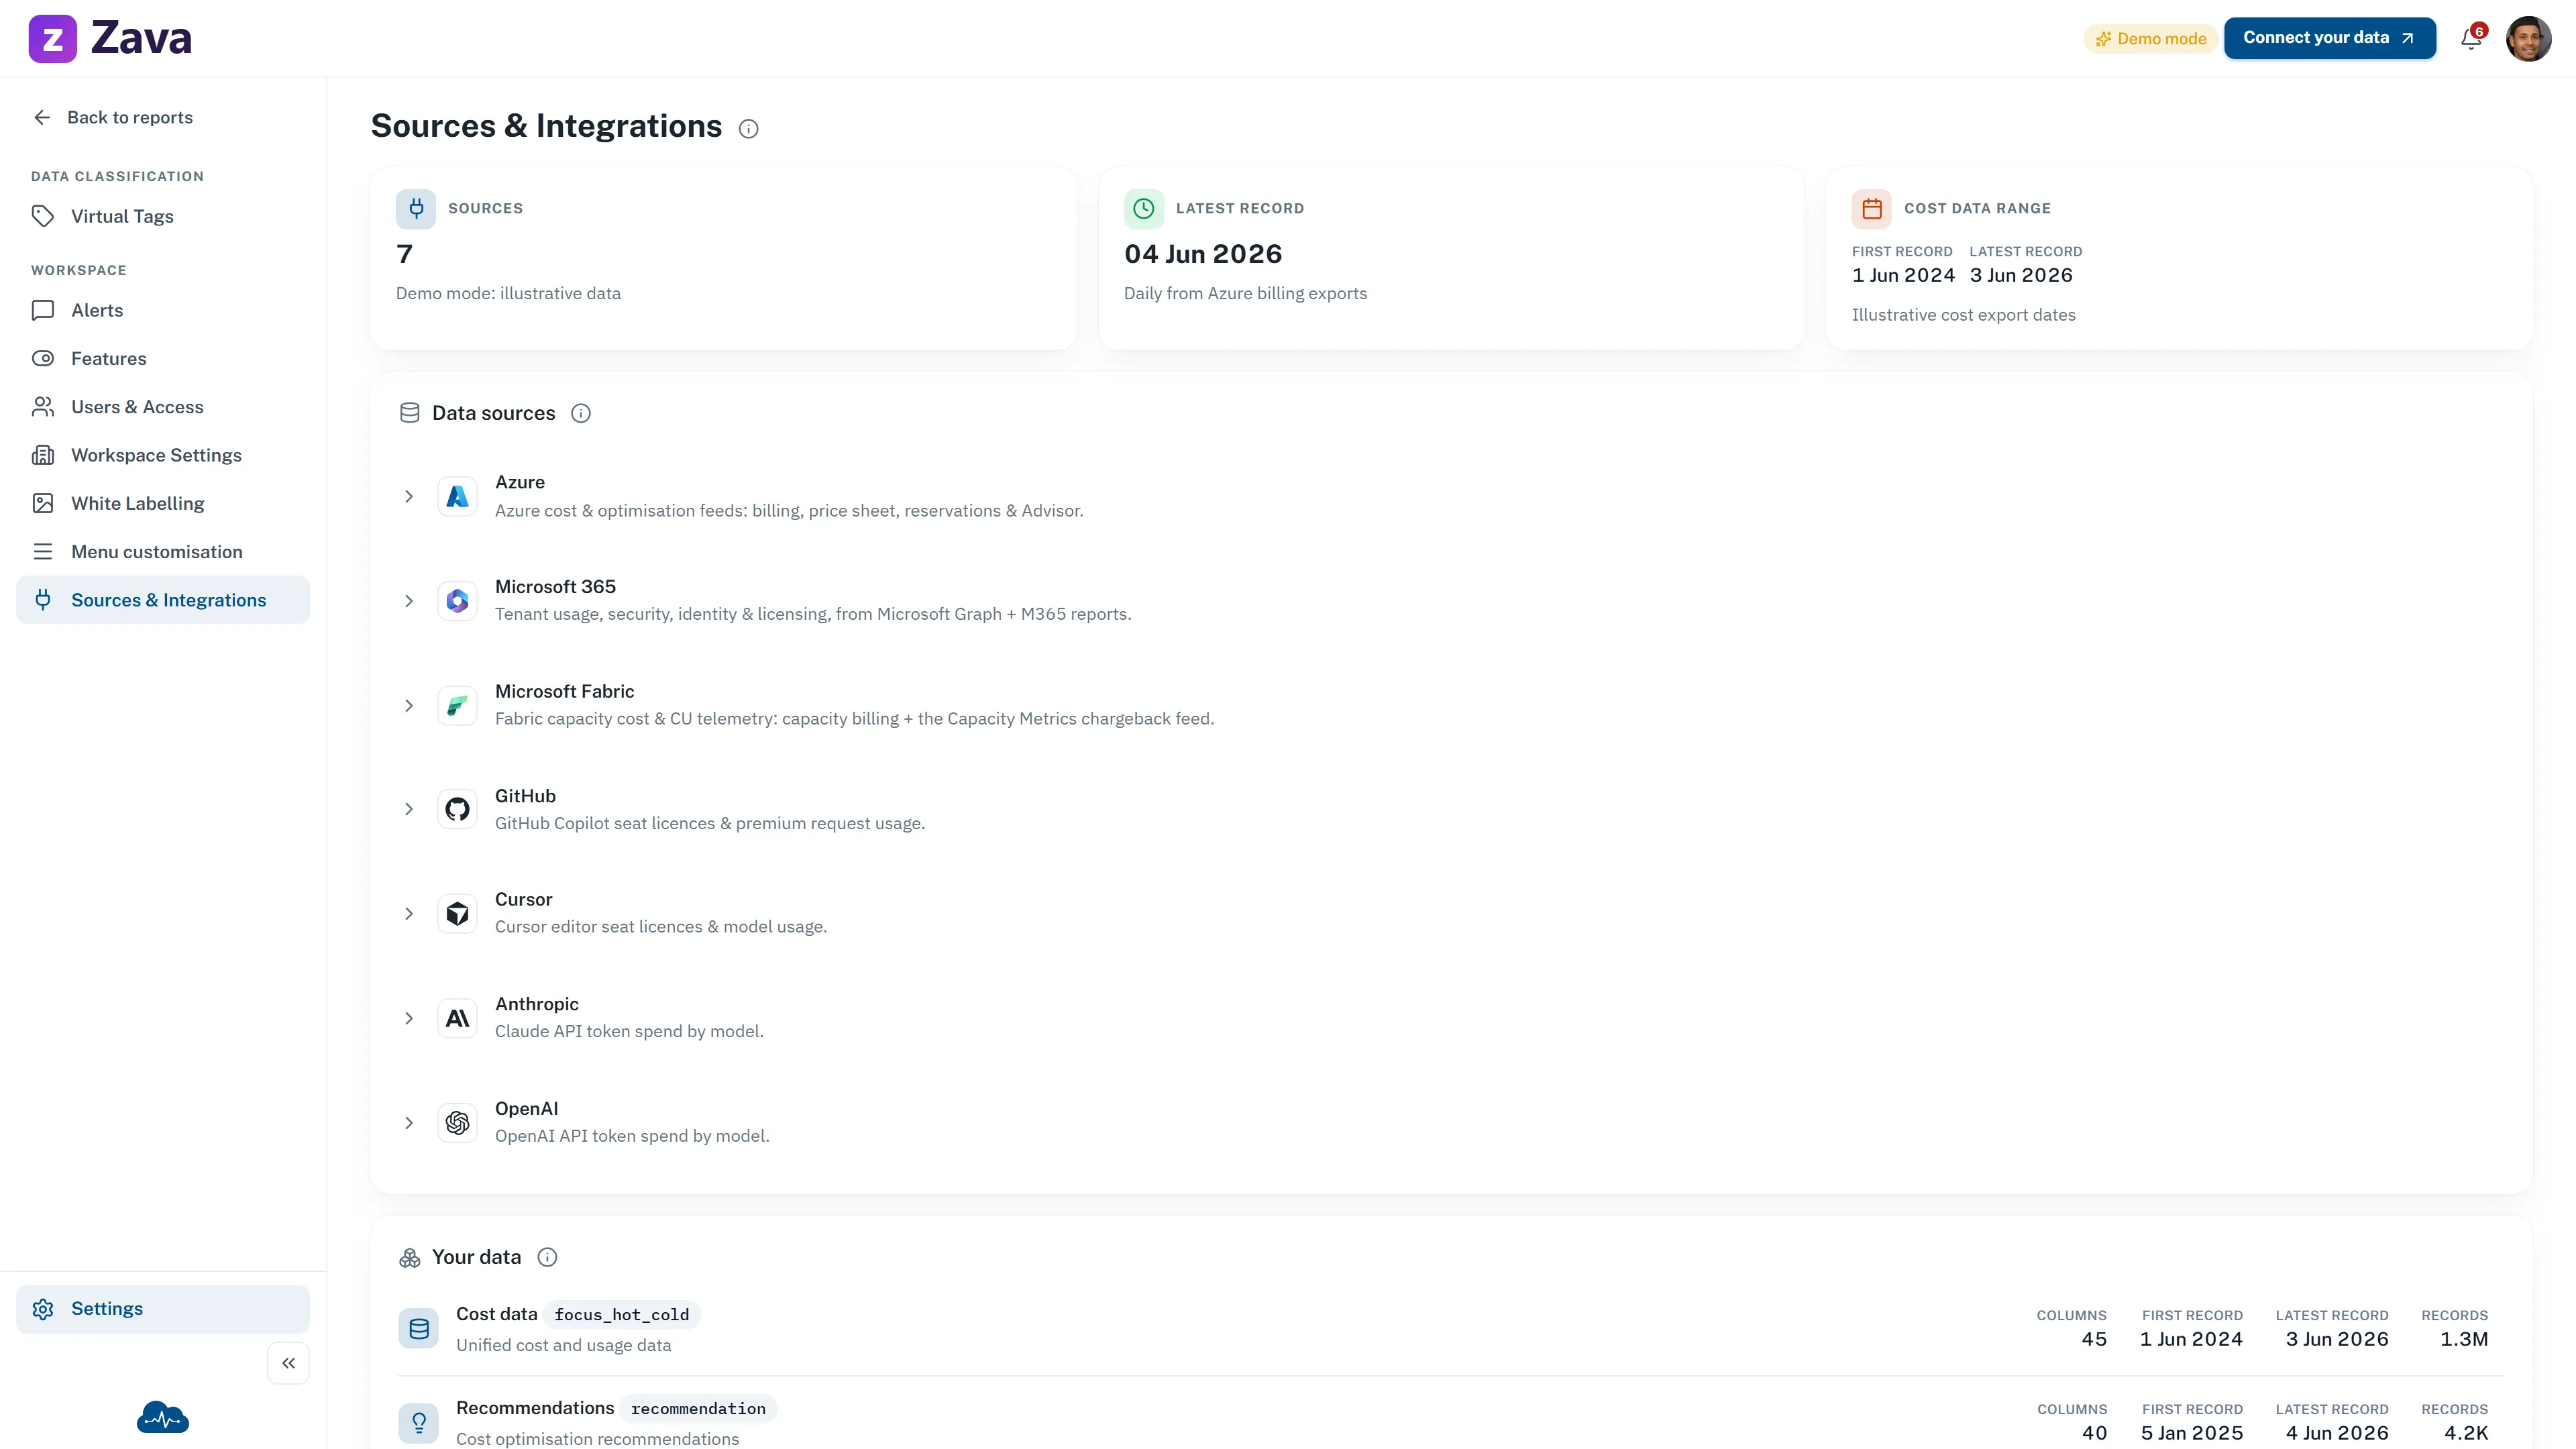Expand the Microsoft 365 row
Image resolution: width=2576 pixels, height=1449 pixels.
[409, 601]
